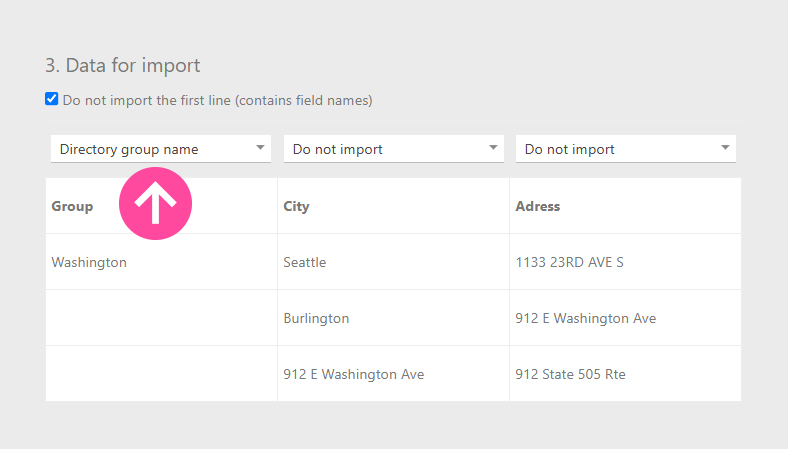The width and height of the screenshot is (788, 449).
Task: Click the 'Seattle' city cell
Action: coord(305,262)
